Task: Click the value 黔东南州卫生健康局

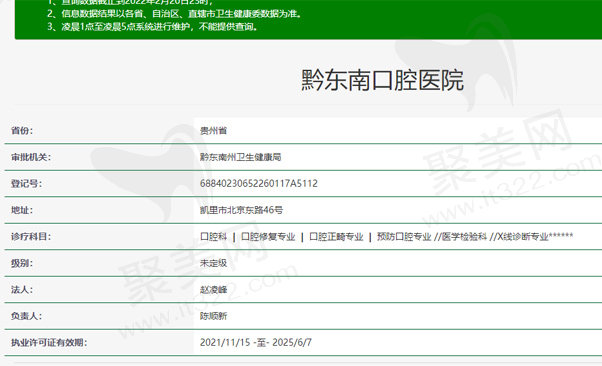Action: point(240,157)
